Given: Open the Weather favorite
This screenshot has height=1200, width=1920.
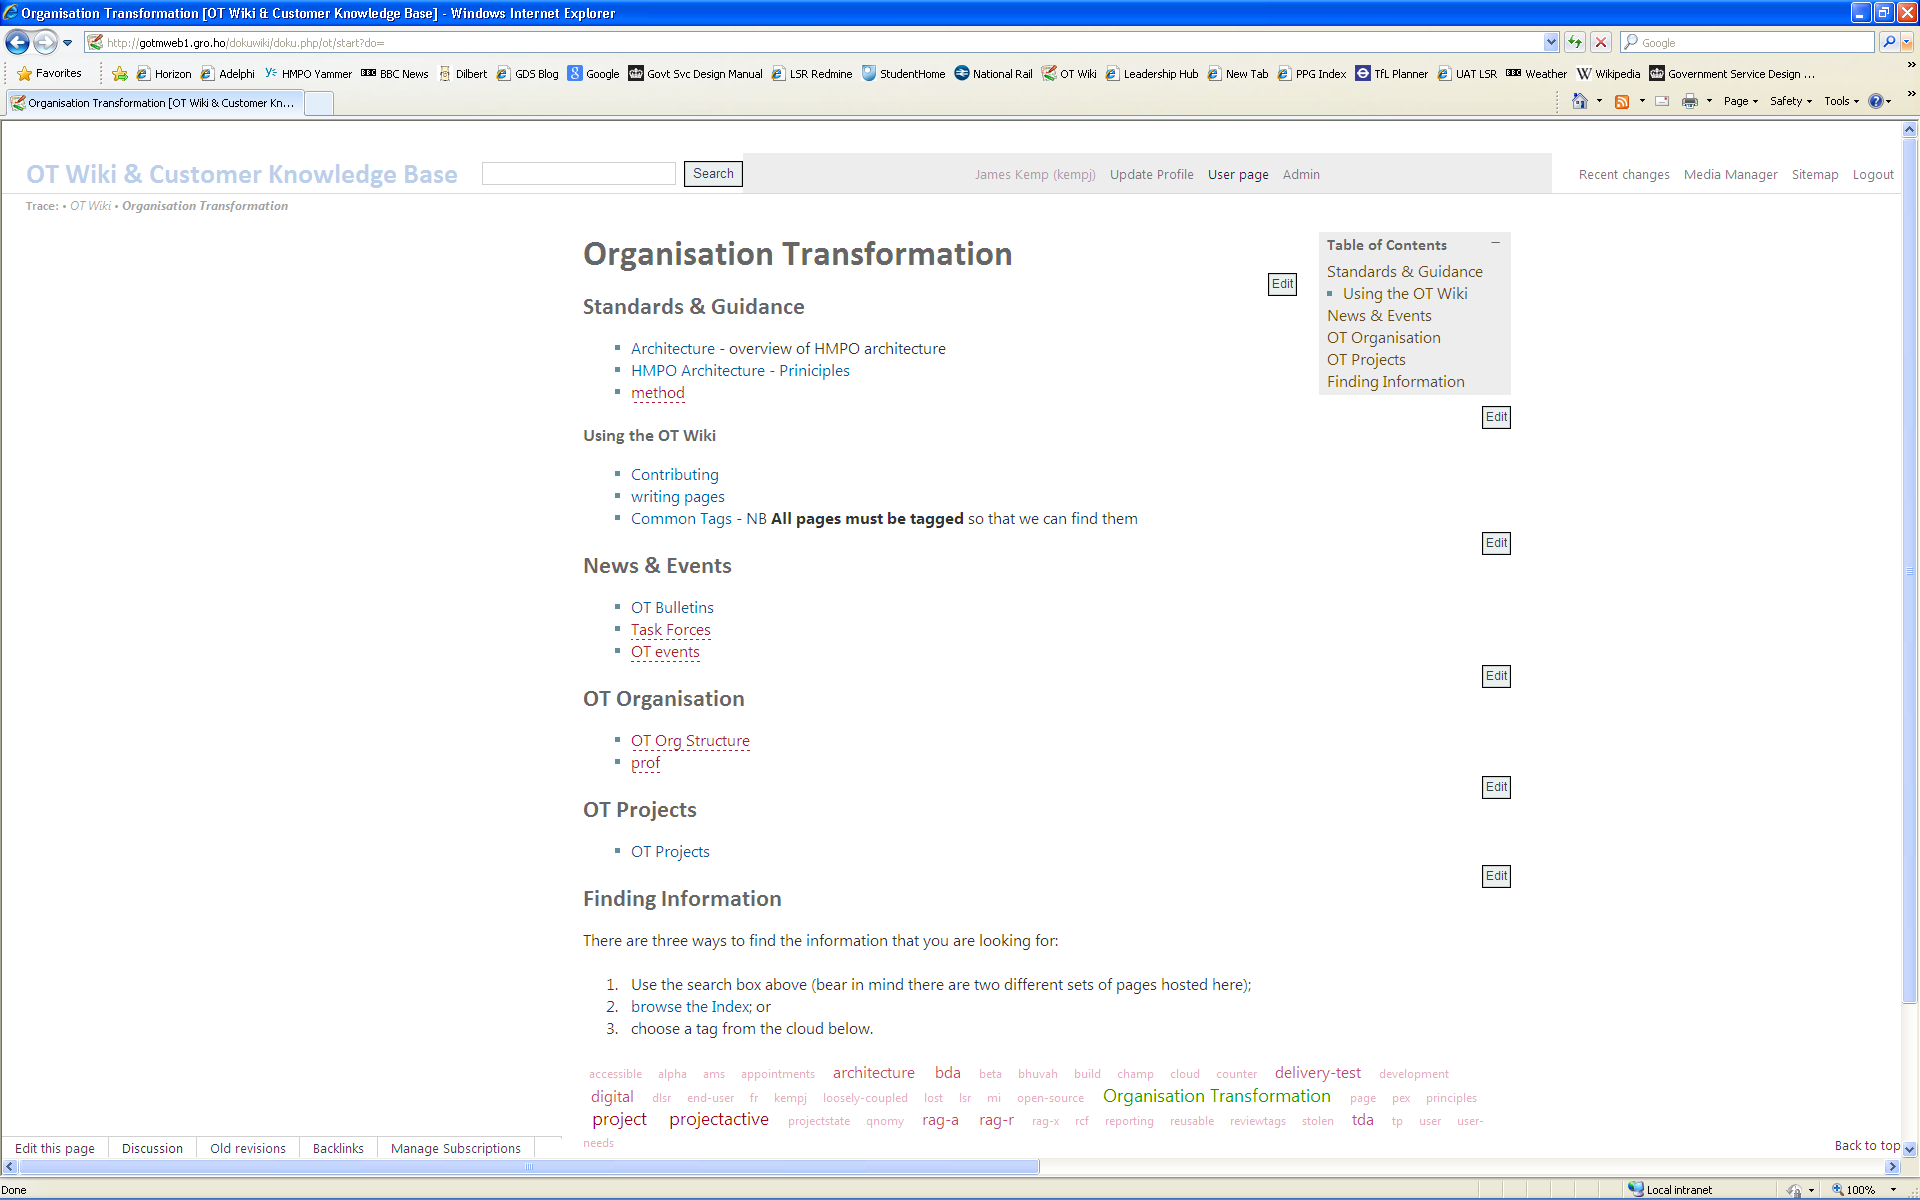Looking at the screenshot, I should 1536,74.
